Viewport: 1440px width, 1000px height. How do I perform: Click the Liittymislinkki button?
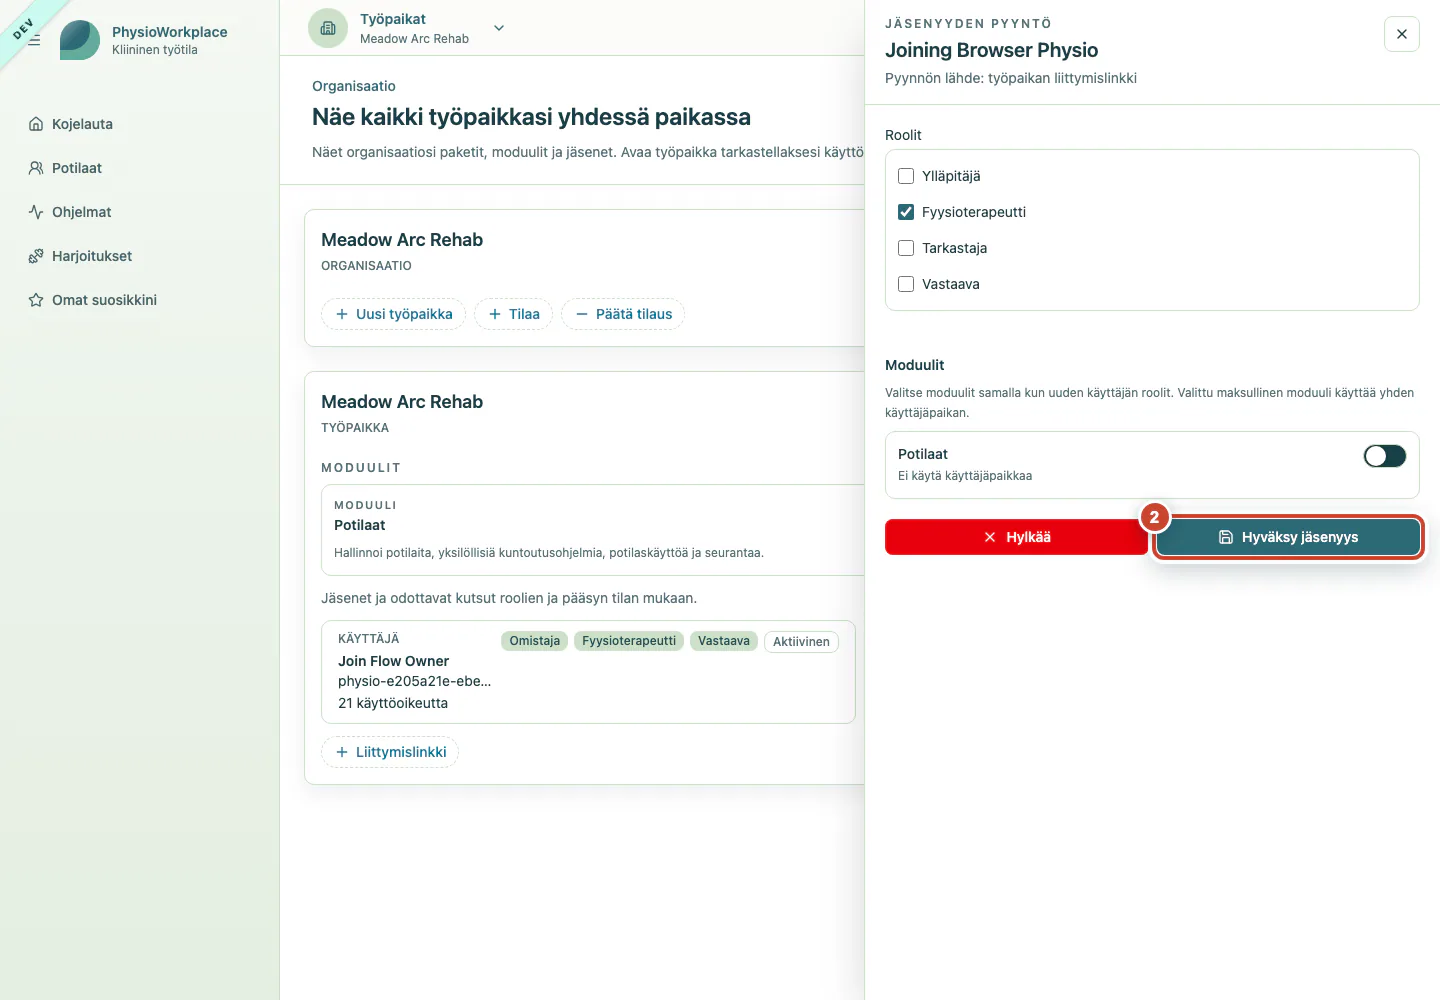coord(390,752)
